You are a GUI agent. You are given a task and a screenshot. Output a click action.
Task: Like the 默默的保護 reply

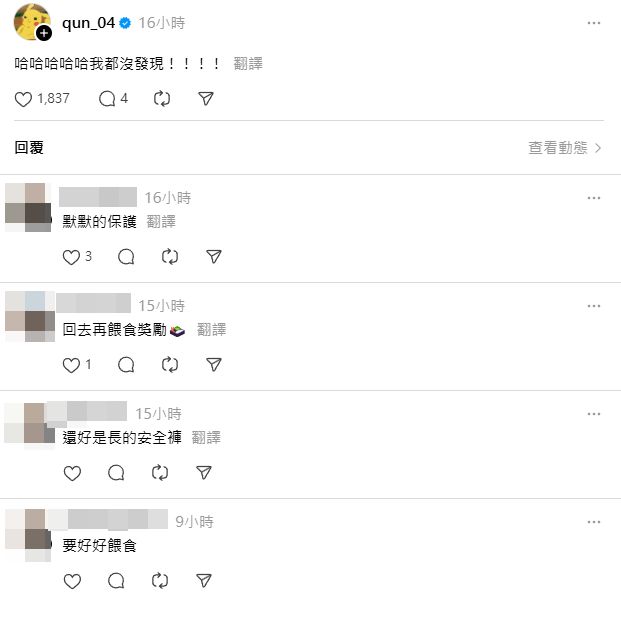[71, 257]
